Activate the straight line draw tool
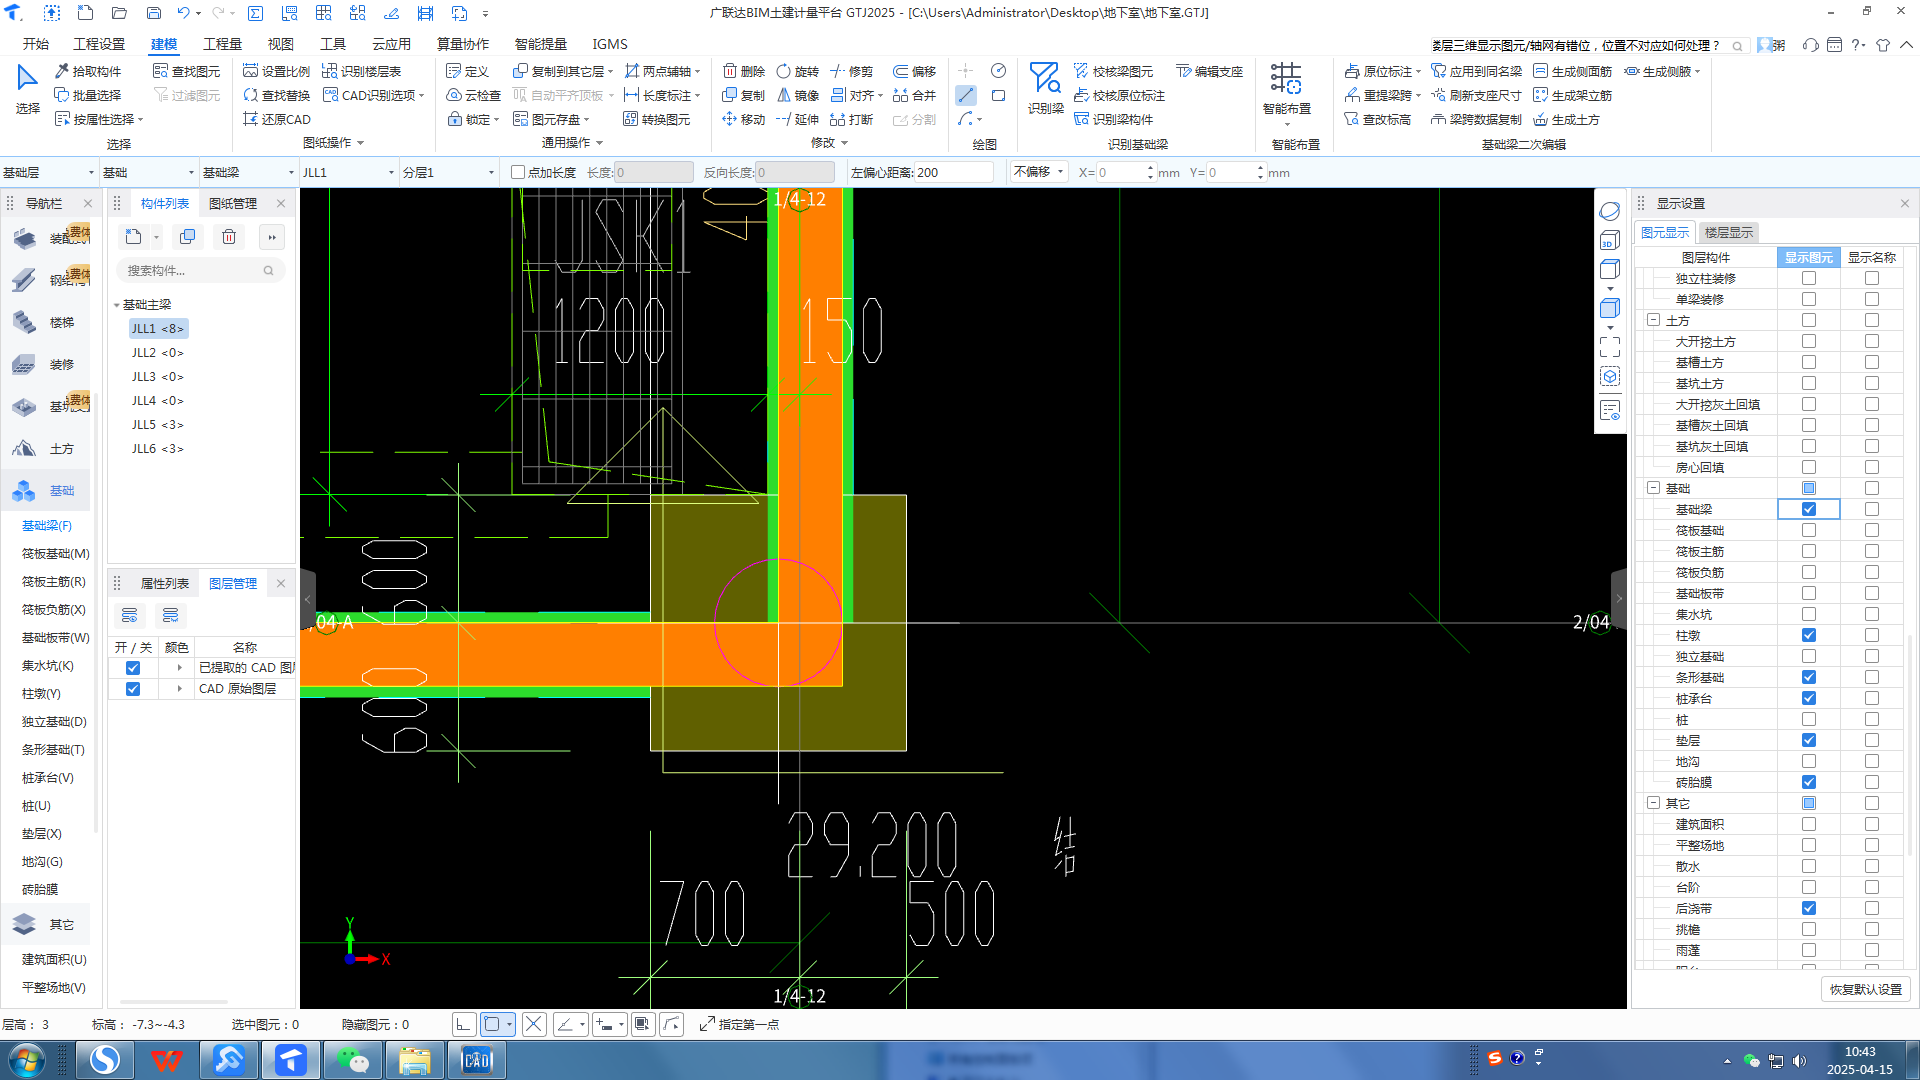1920x1080 pixels. point(966,95)
